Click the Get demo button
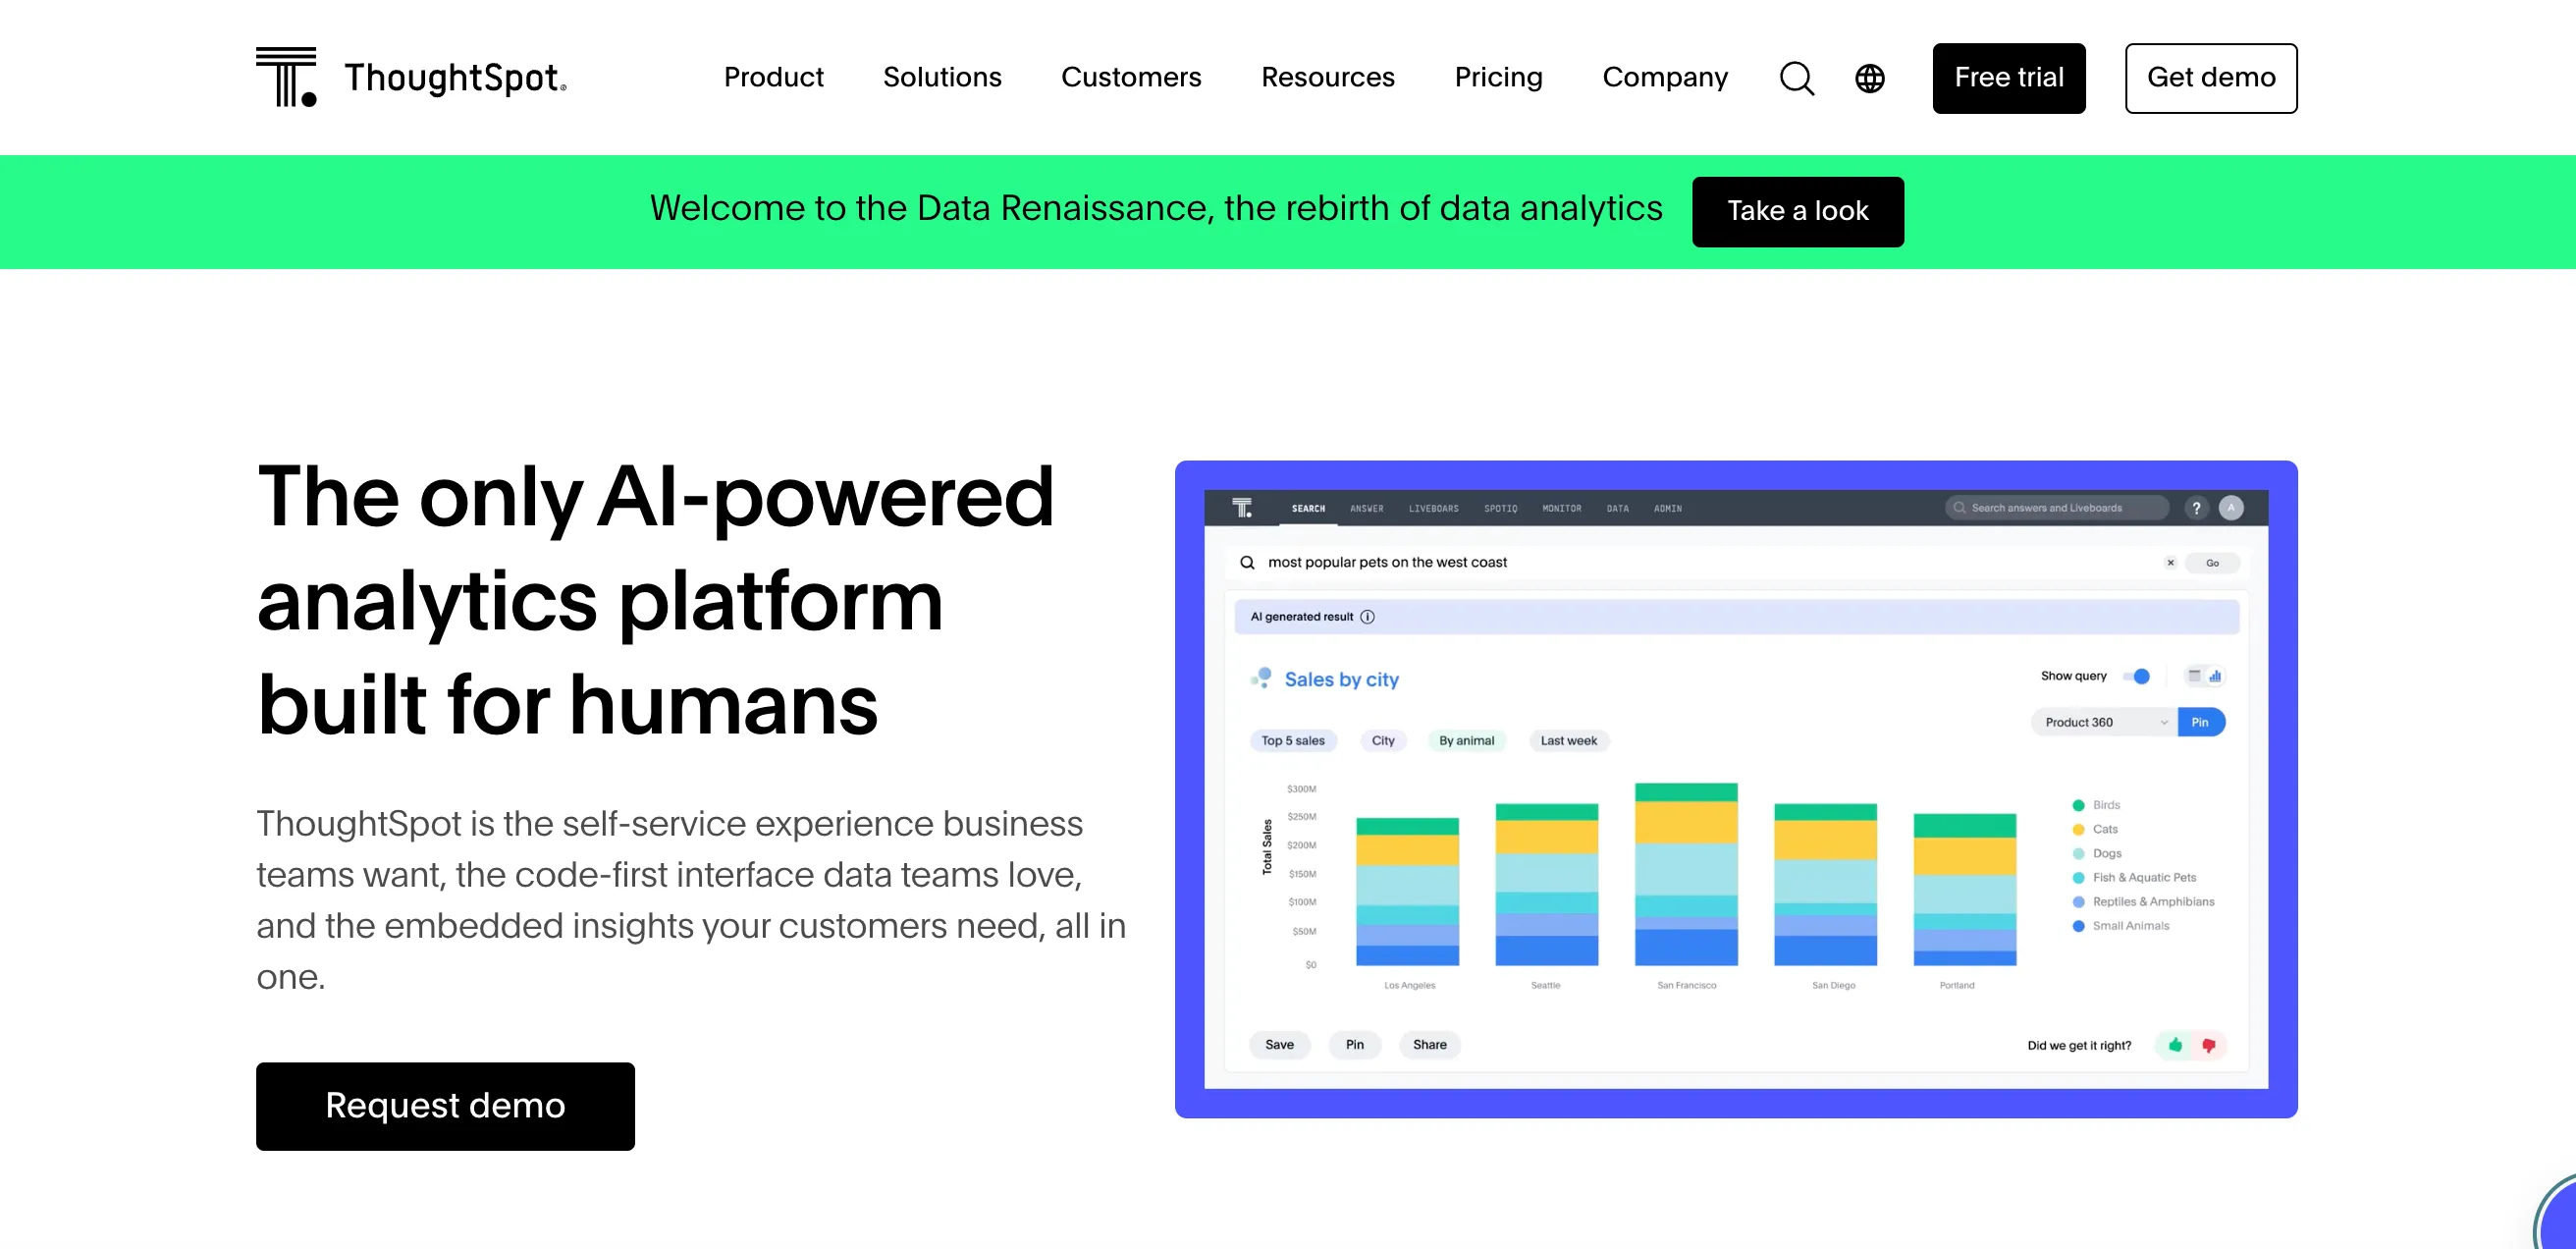The width and height of the screenshot is (2576, 1249). pos(2210,78)
